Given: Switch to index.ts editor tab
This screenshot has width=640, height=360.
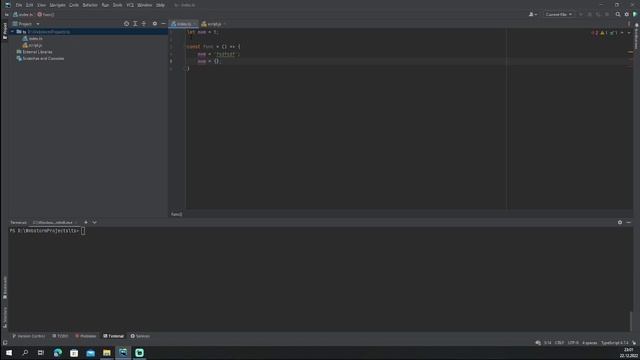Looking at the screenshot, I should [183, 24].
